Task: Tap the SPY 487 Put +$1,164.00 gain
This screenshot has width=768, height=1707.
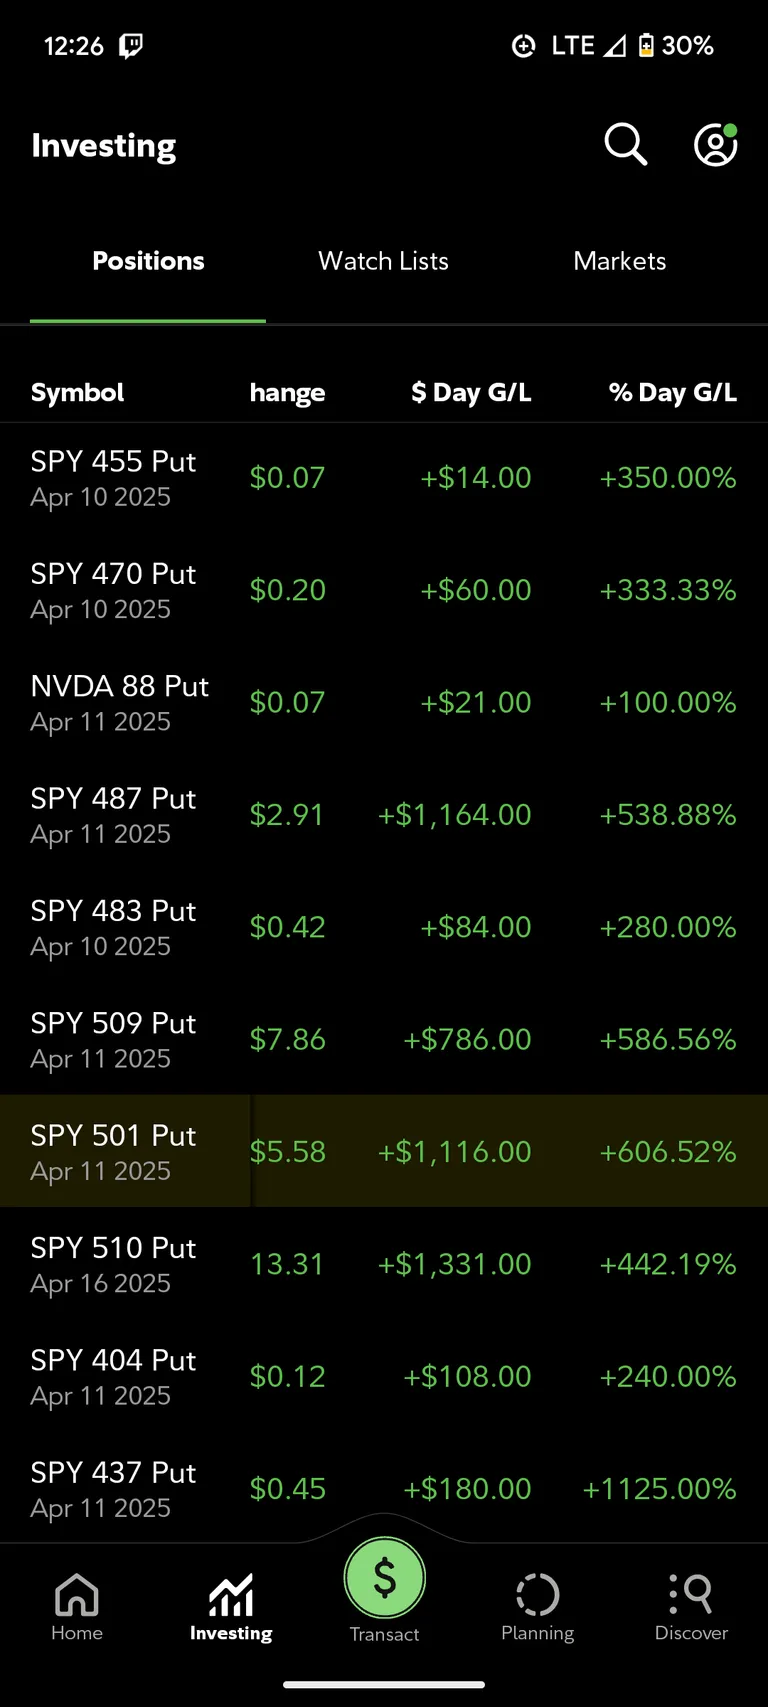Action: tap(454, 815)
